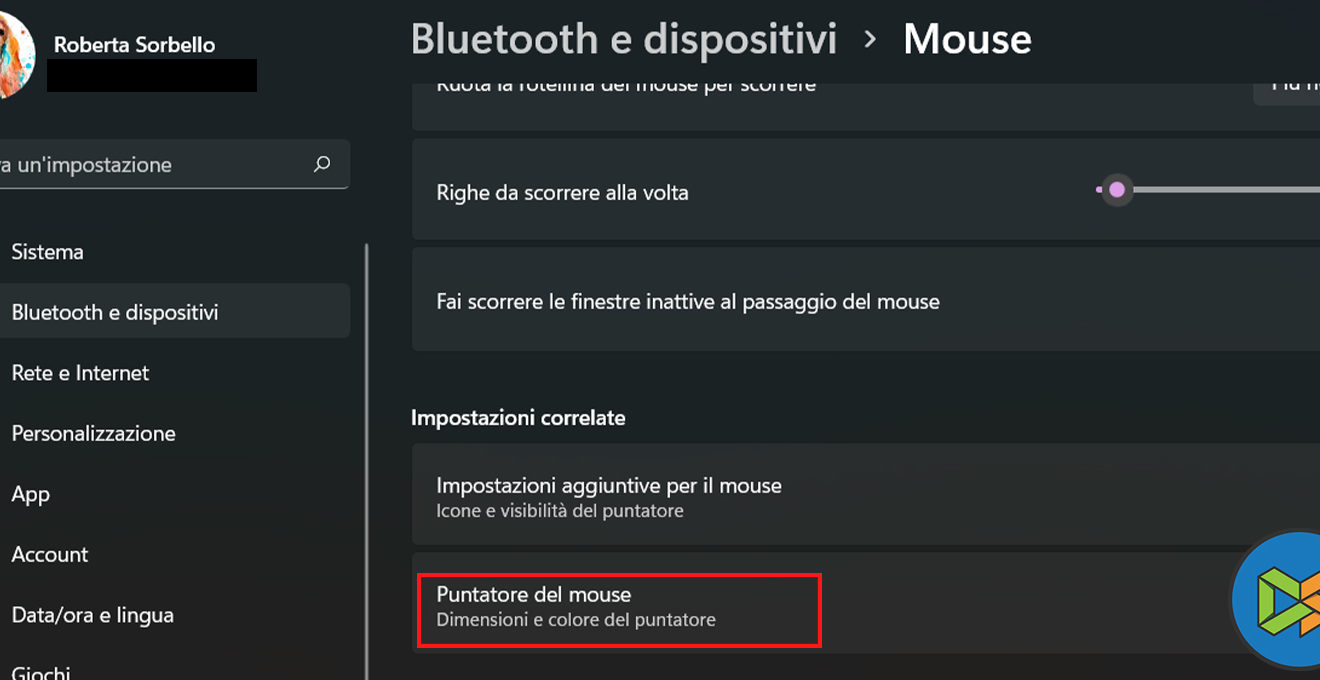The image size is (1320, 680).
Task: Click the search magnifier icon
Action: pos(322,164)
